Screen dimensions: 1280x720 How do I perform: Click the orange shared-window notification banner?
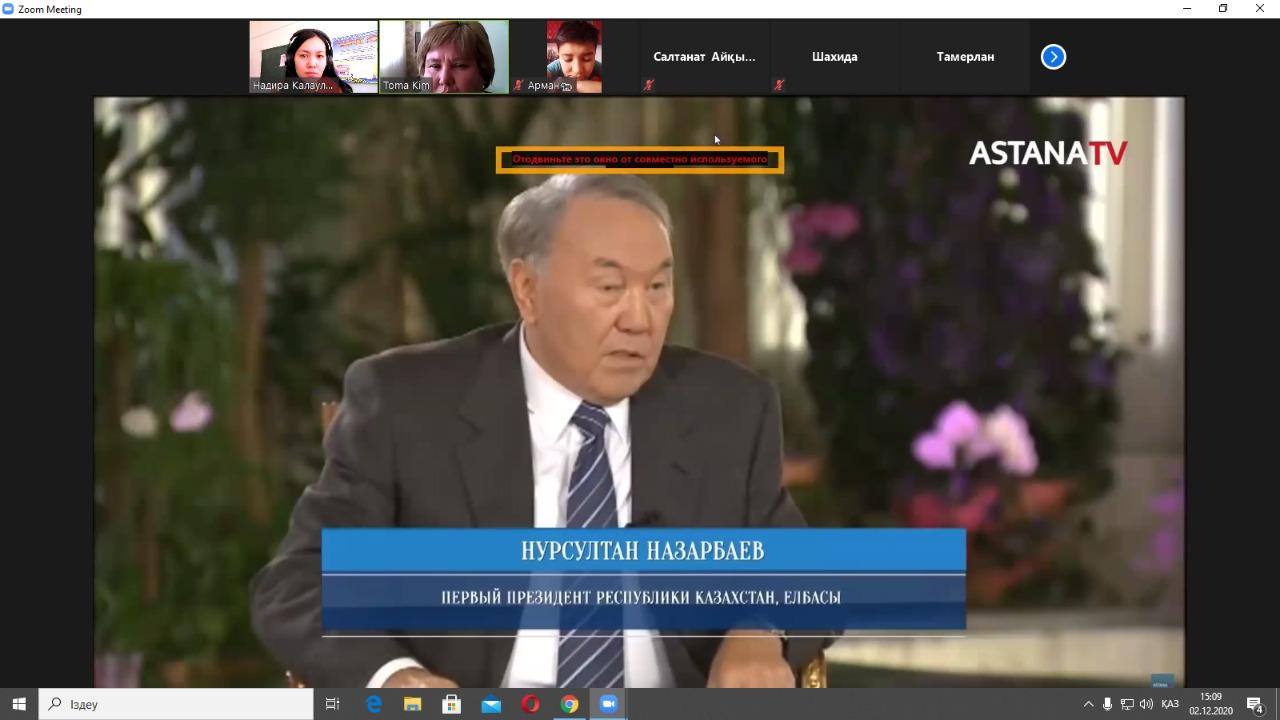[640, 160]
